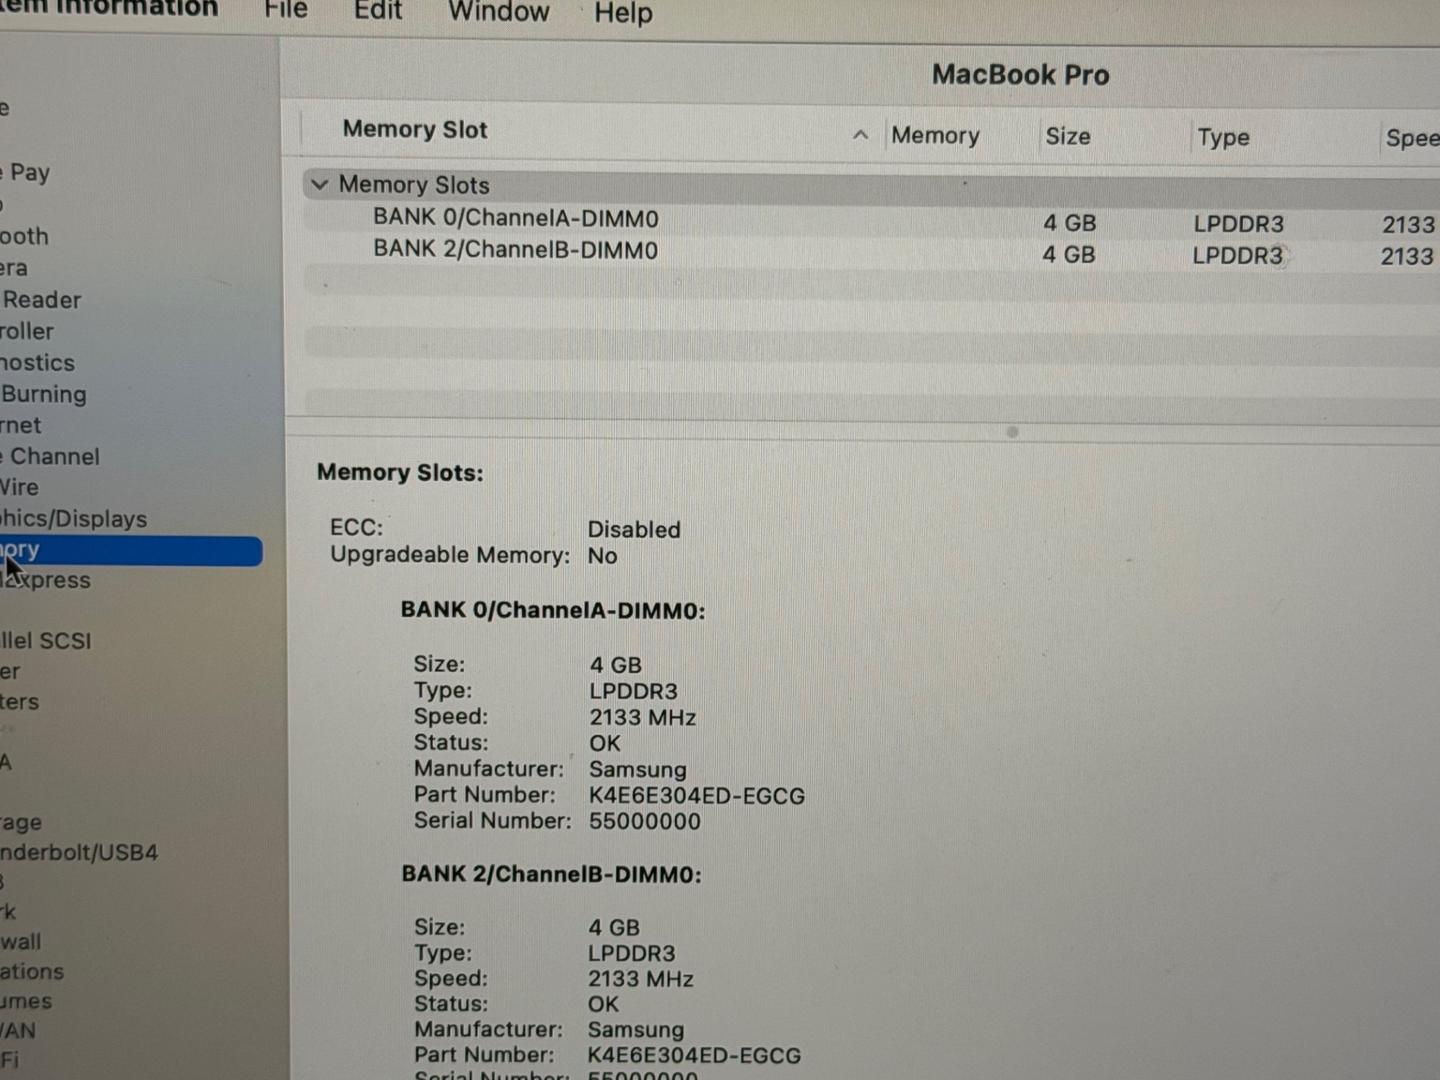Image resolution: width=1440 pixels, height=1080 pixels.
Task: Click the Speed column header
Action: pyautogui.click(x=1412, y=138)
